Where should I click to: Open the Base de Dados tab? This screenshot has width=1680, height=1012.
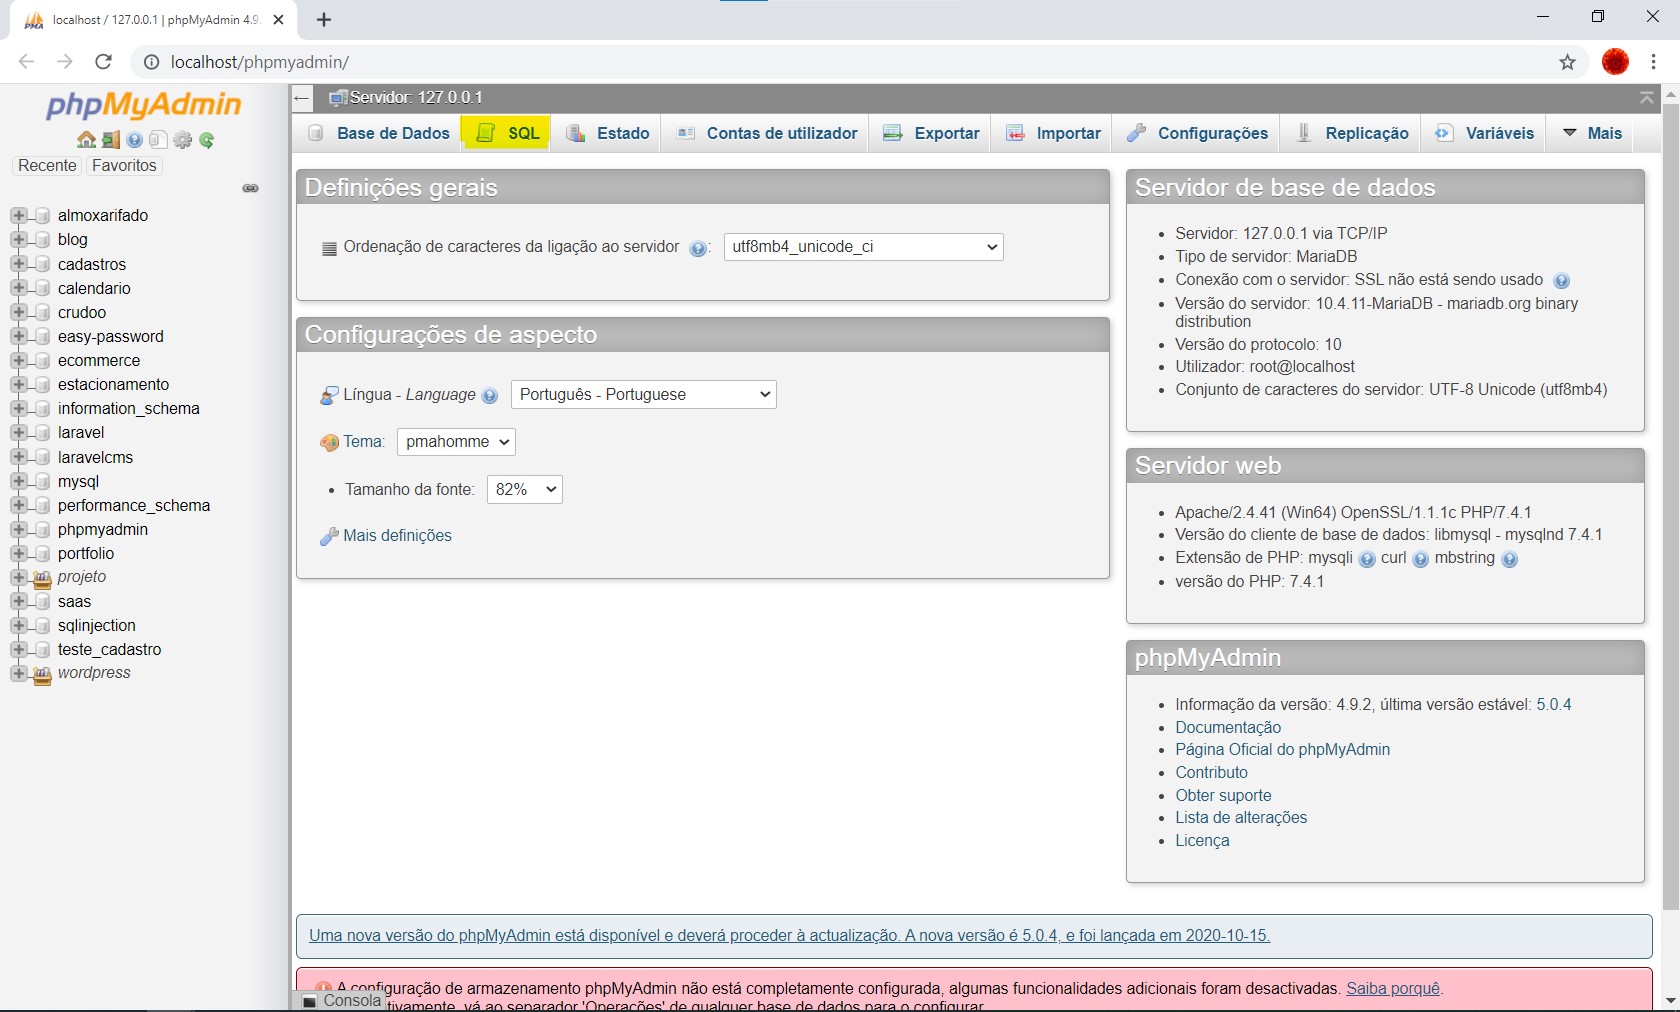click(378, 133)
